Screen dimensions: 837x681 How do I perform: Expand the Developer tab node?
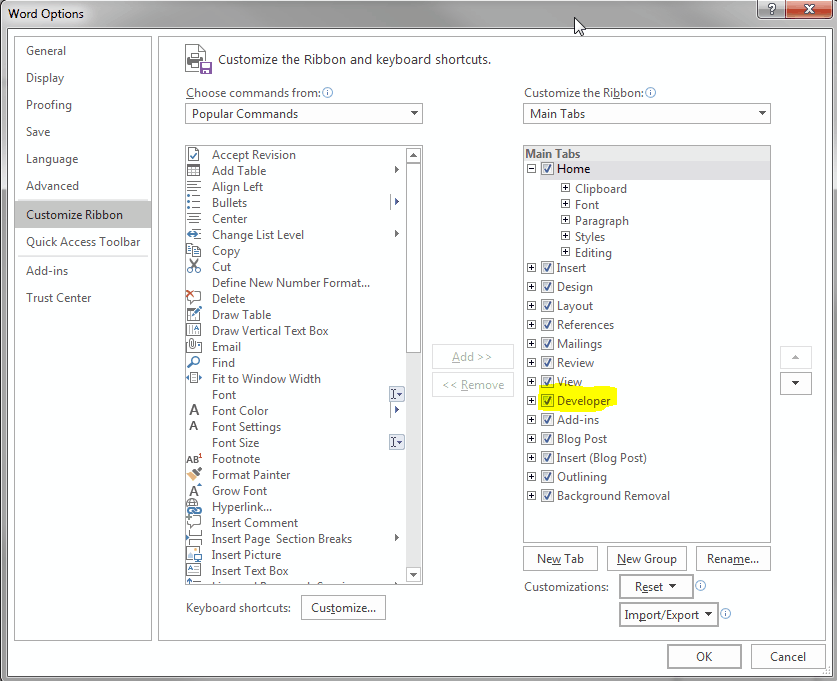coord(531,400)
